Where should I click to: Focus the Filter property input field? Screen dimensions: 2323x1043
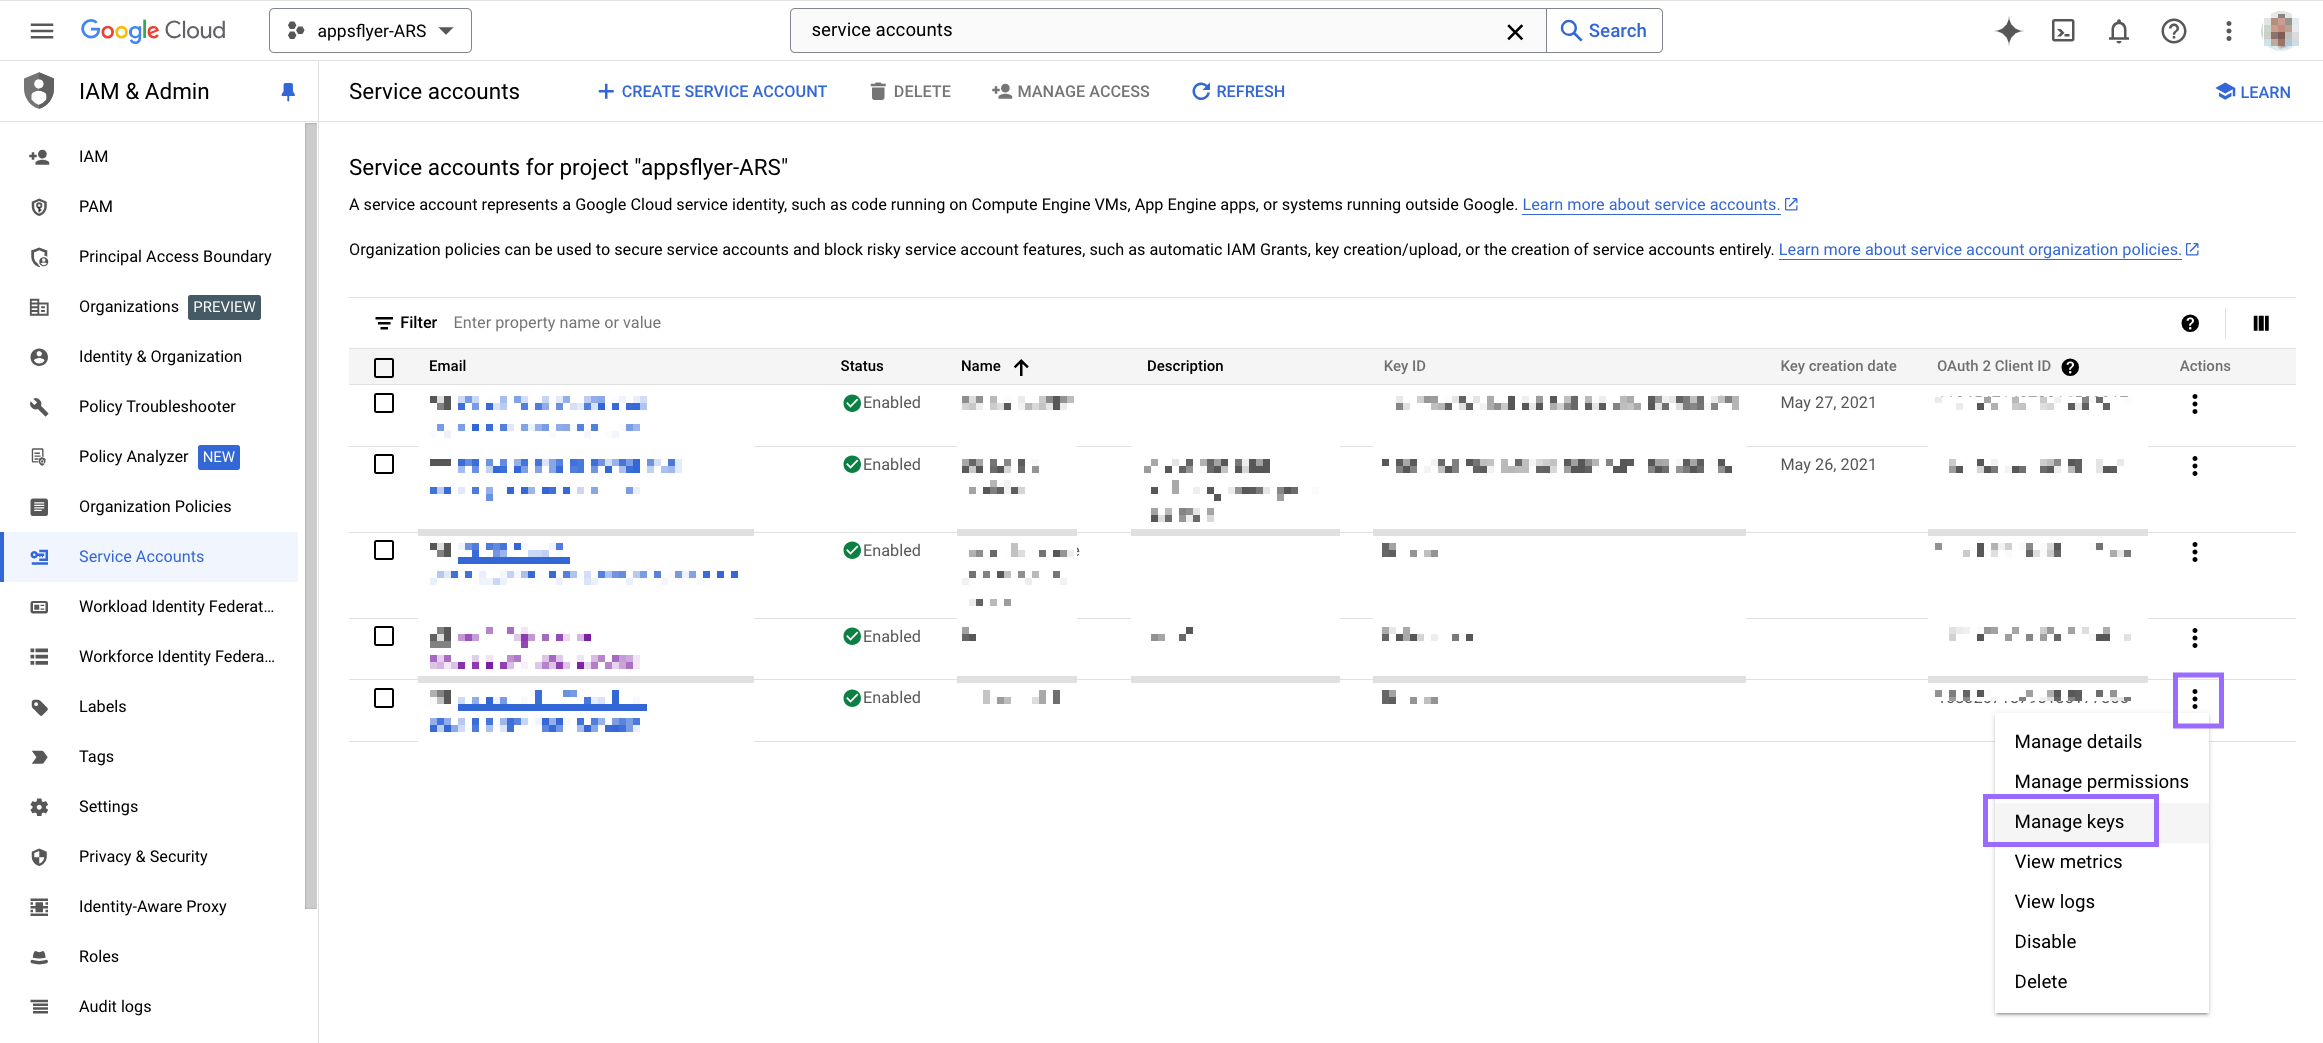[800, 323]
